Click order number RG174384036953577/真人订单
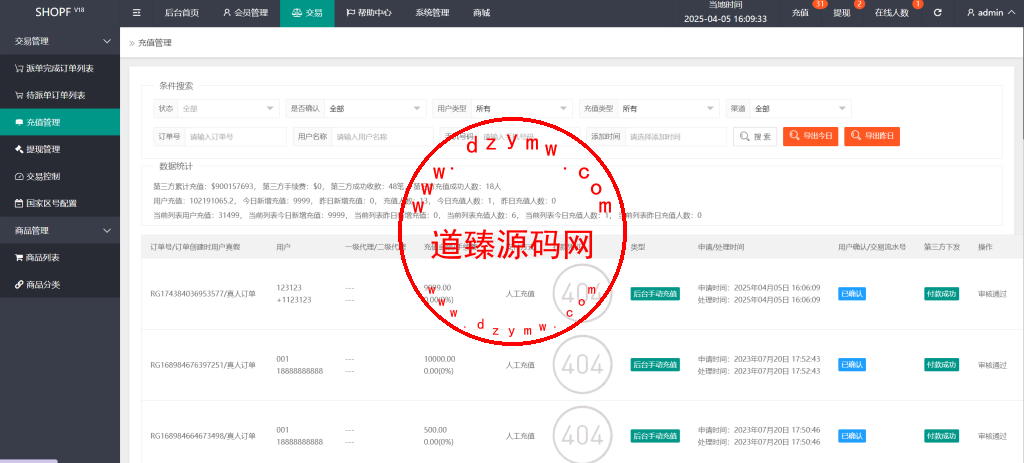Image resolution: width=1024 pixels, height=463 pixels. (x=203, y=294)
